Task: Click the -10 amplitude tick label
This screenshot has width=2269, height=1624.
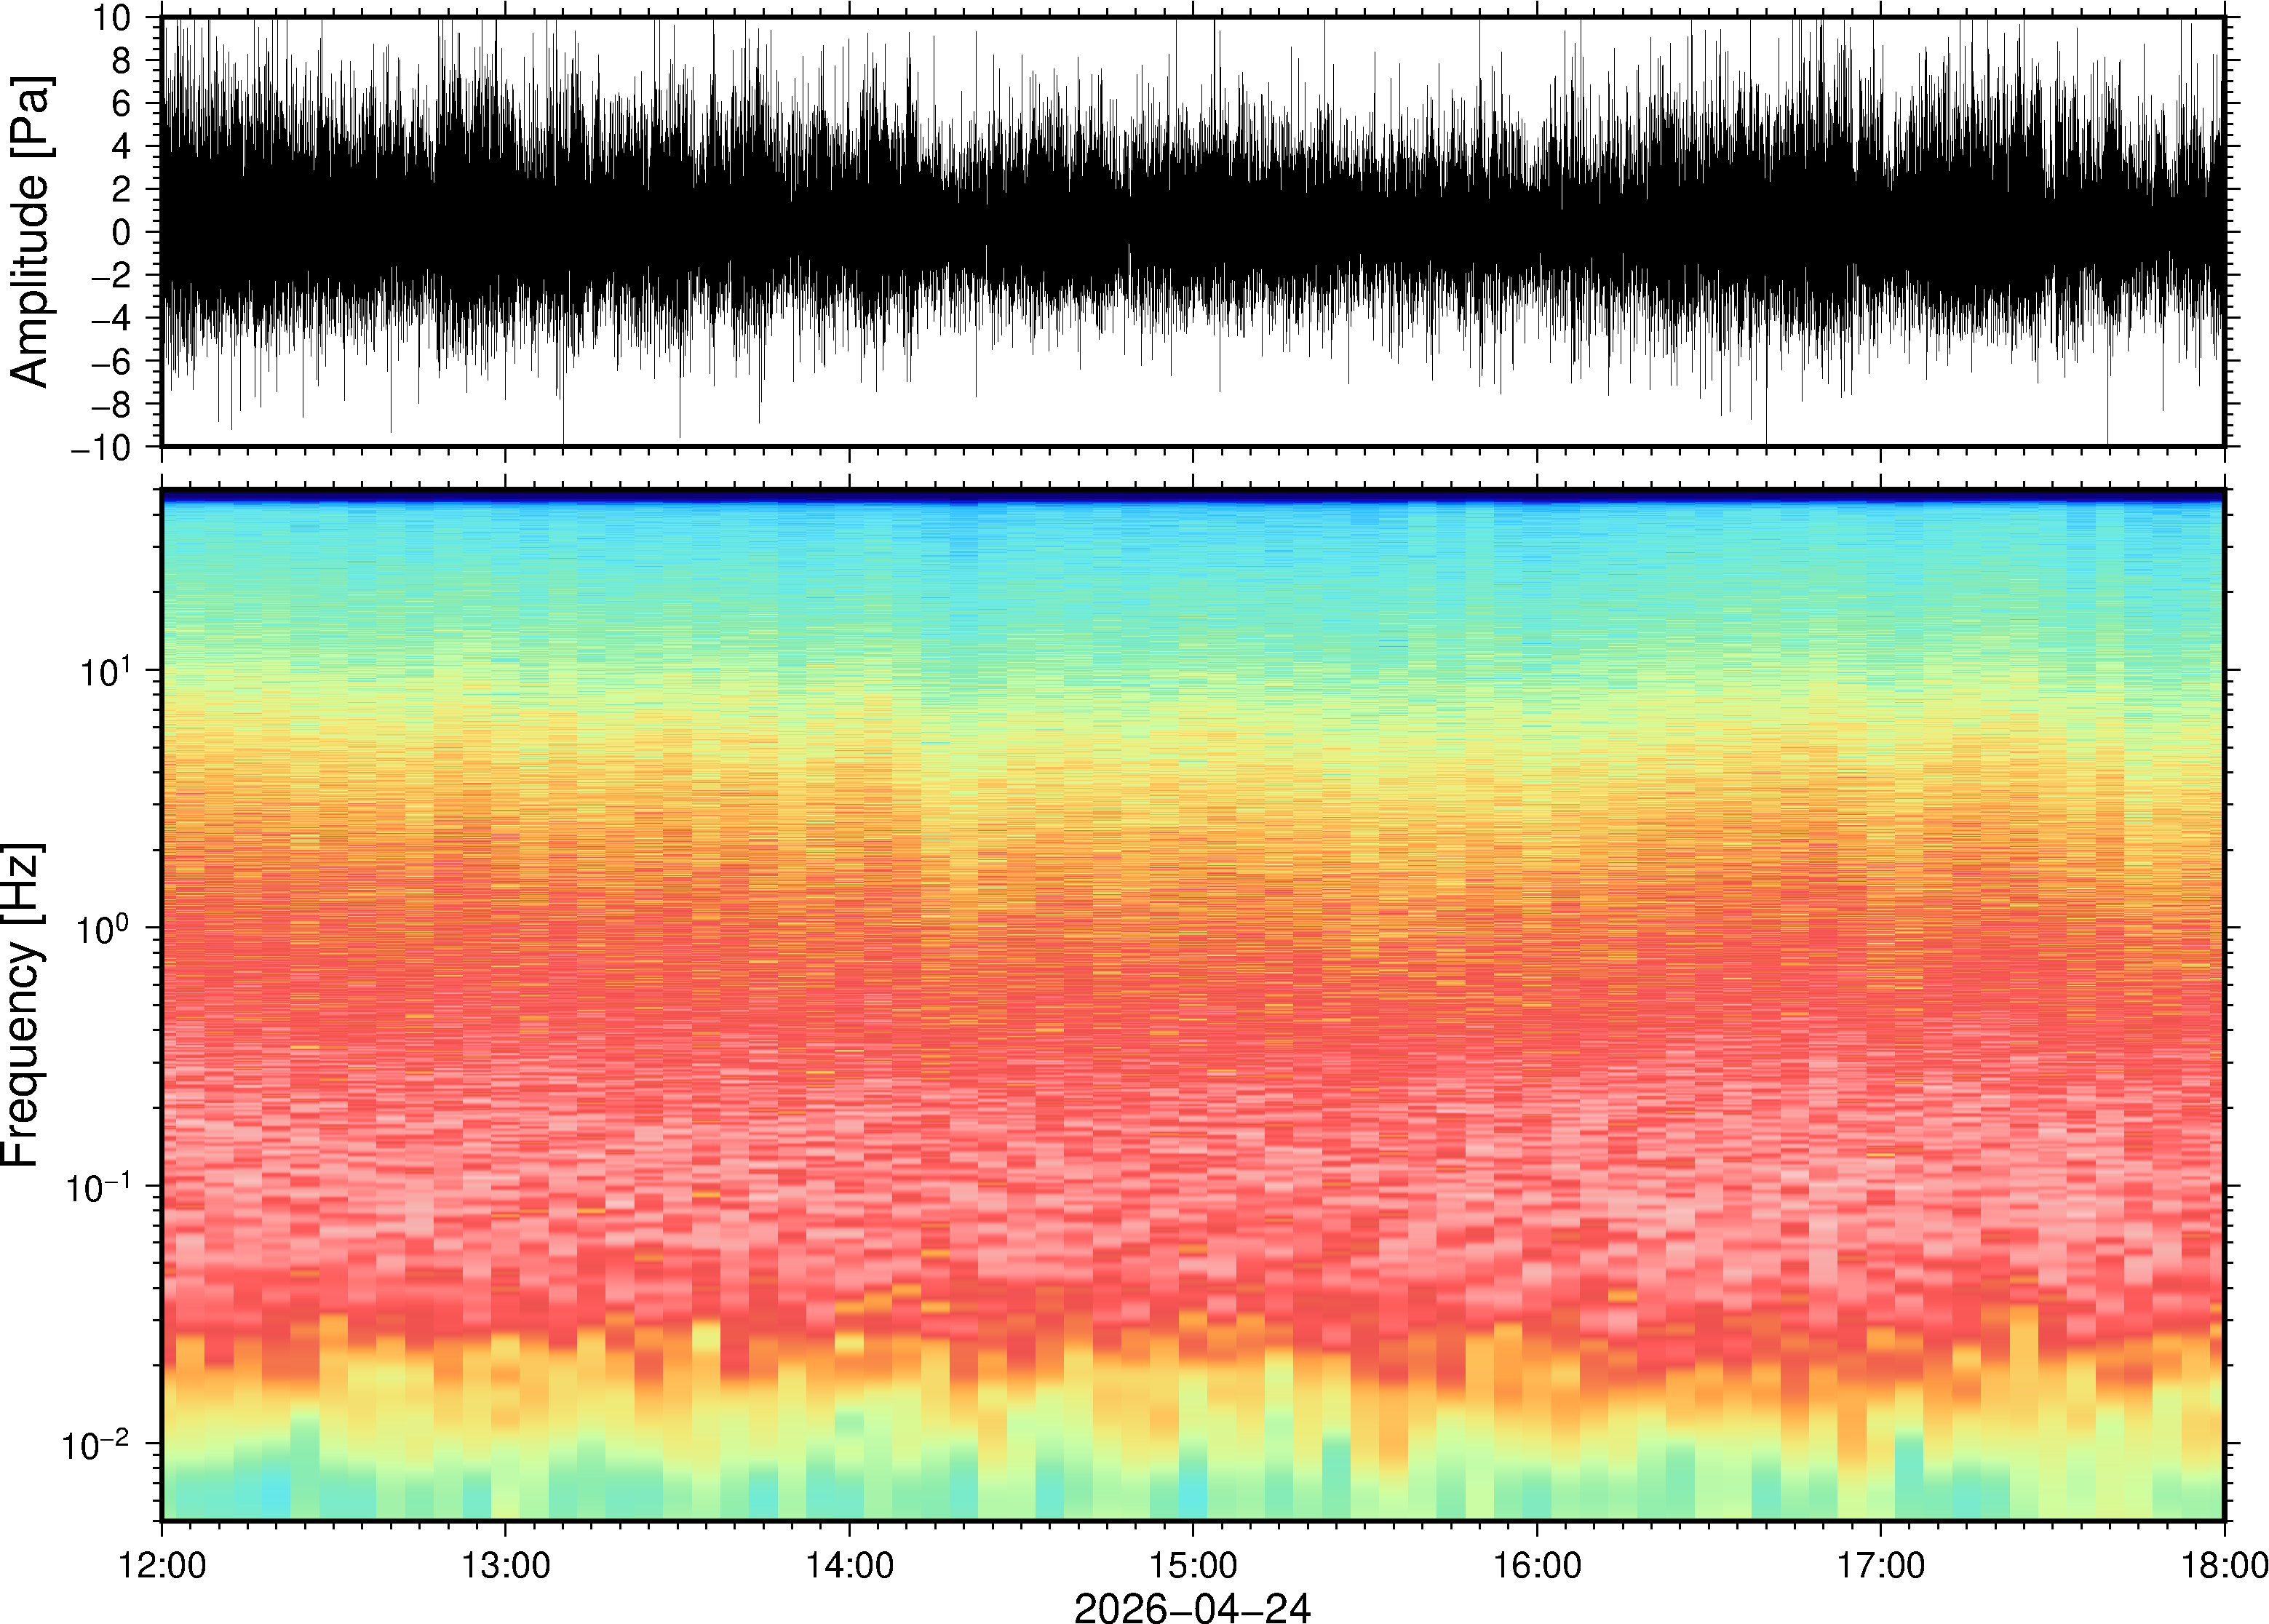Action: 101,448
